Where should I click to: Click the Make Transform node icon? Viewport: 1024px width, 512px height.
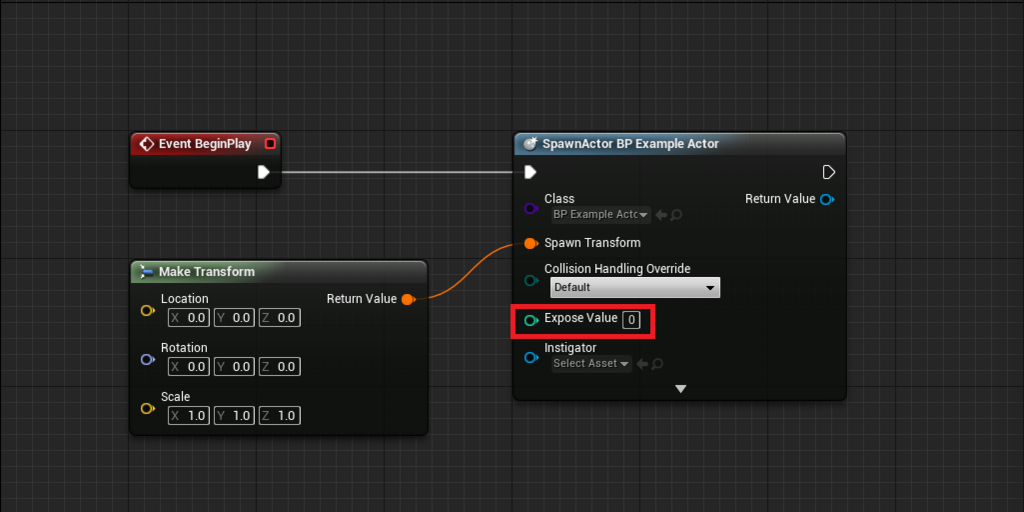tap(146, 271)
